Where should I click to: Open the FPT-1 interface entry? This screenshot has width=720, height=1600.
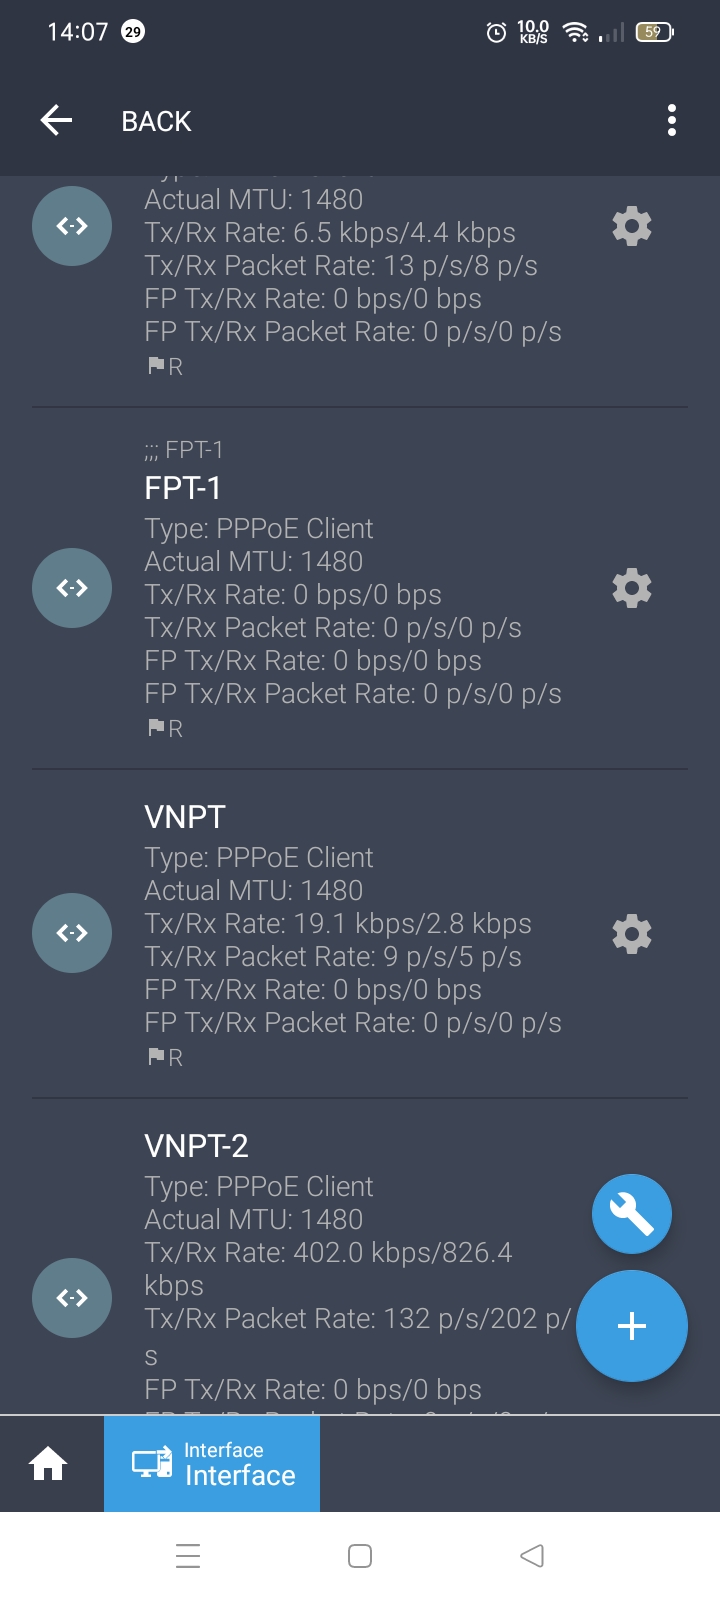click(183, 488)
